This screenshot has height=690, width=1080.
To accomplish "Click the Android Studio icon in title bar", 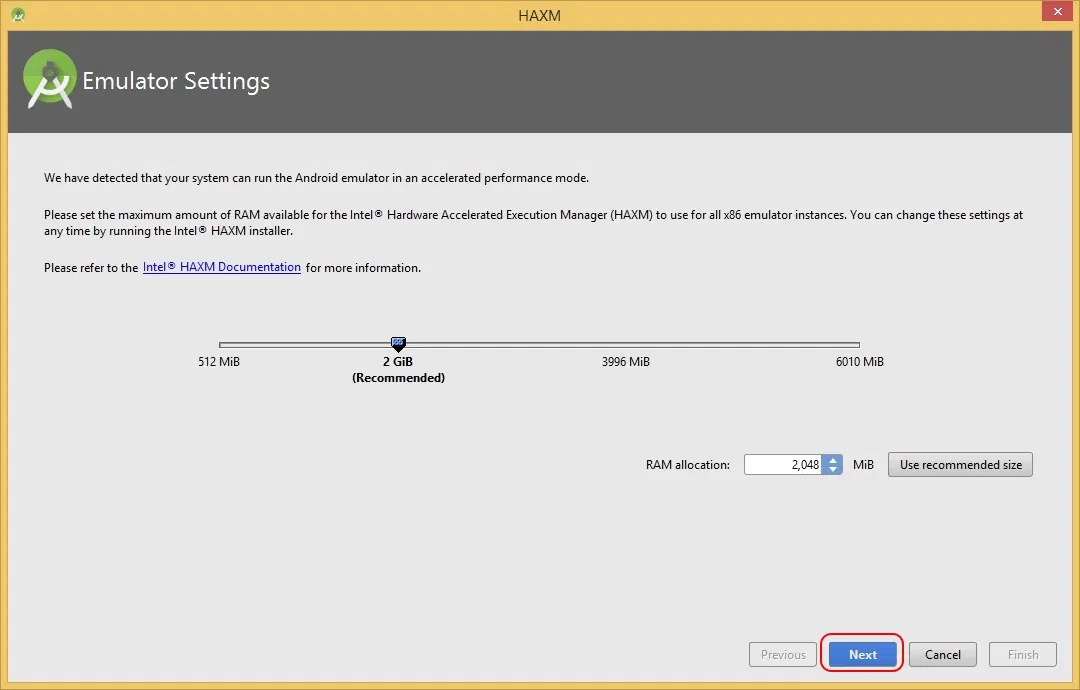I will pos(18,14).
